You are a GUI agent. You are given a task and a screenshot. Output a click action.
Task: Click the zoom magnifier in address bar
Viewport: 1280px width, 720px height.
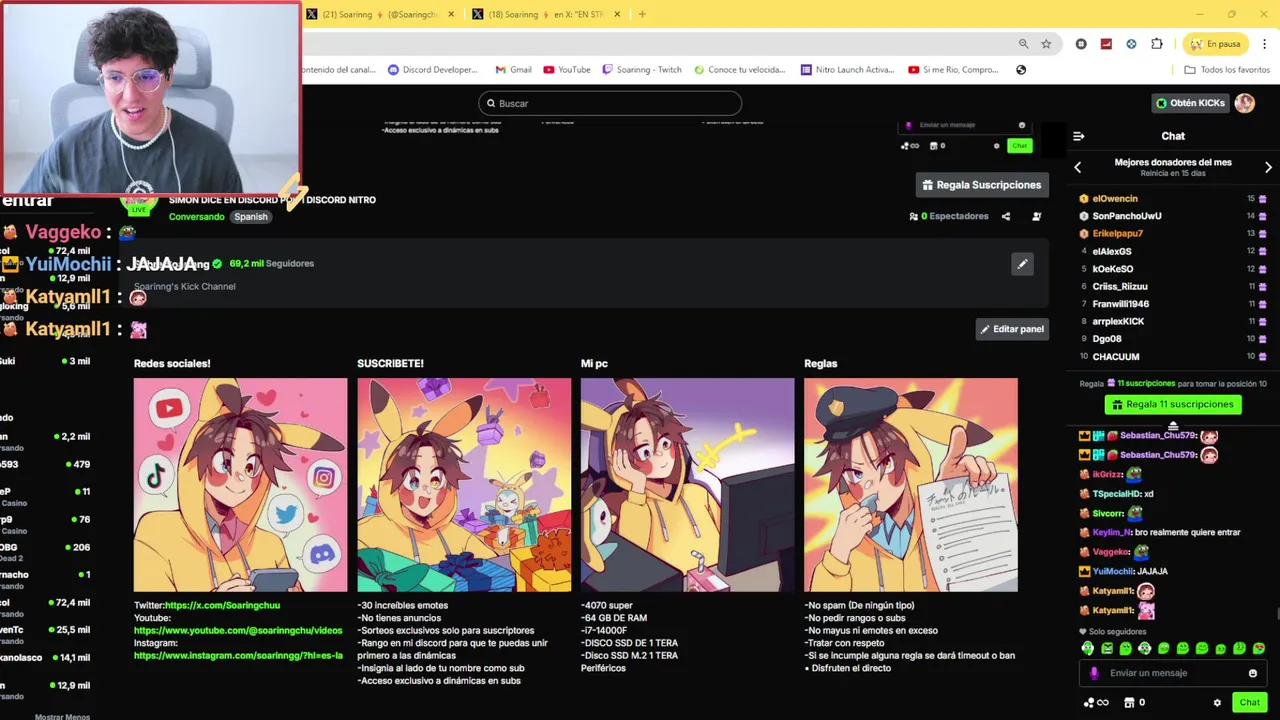tap(1023, 44)
